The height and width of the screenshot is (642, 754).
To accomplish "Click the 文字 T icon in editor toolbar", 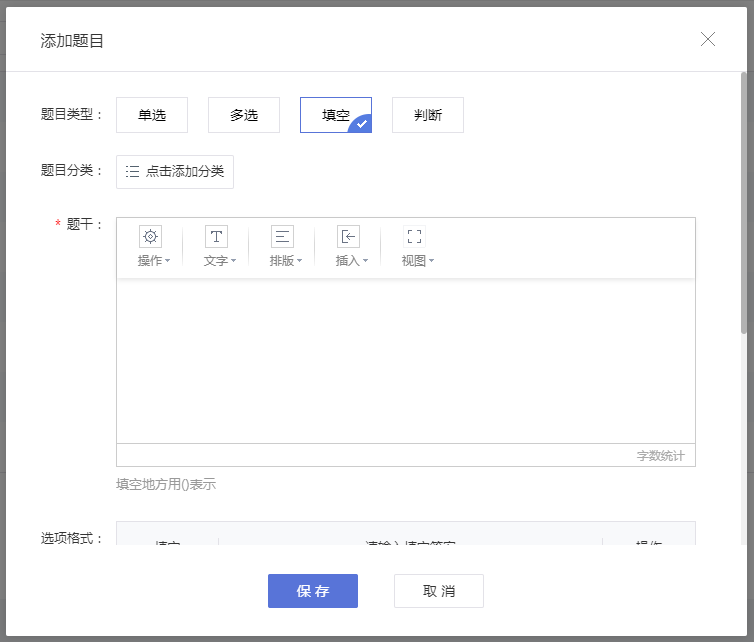I will coord(216,237).
